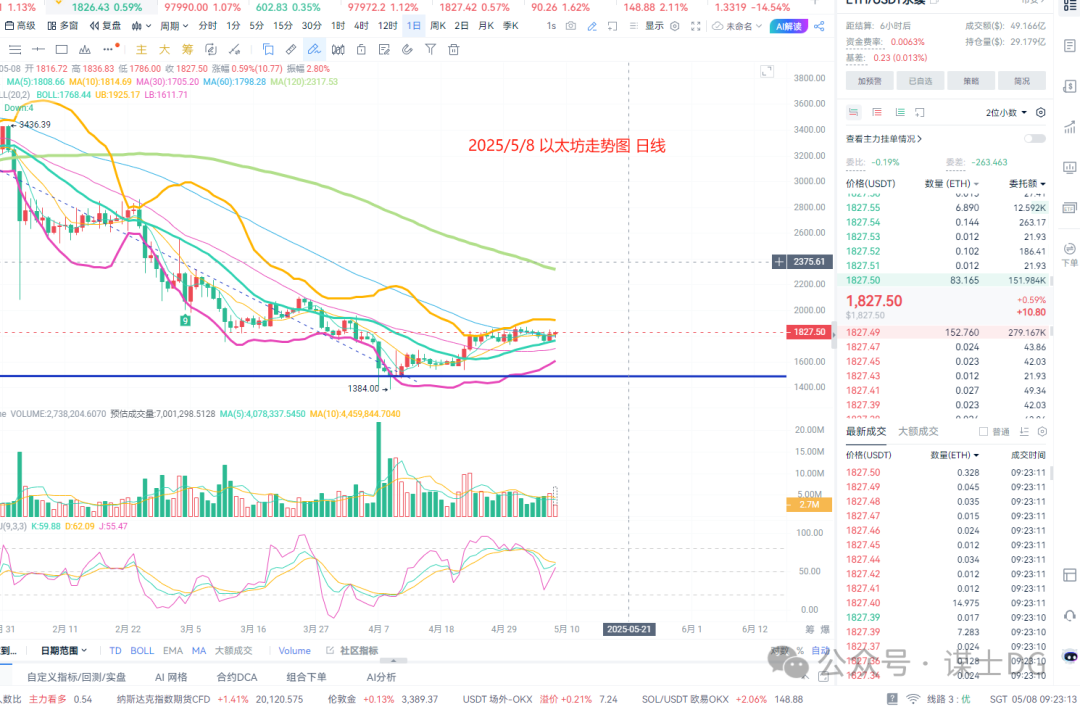This screenshot has height=707, width=1080.
Task: Check the 普通 checkbox
Action: tap(984, 431)
